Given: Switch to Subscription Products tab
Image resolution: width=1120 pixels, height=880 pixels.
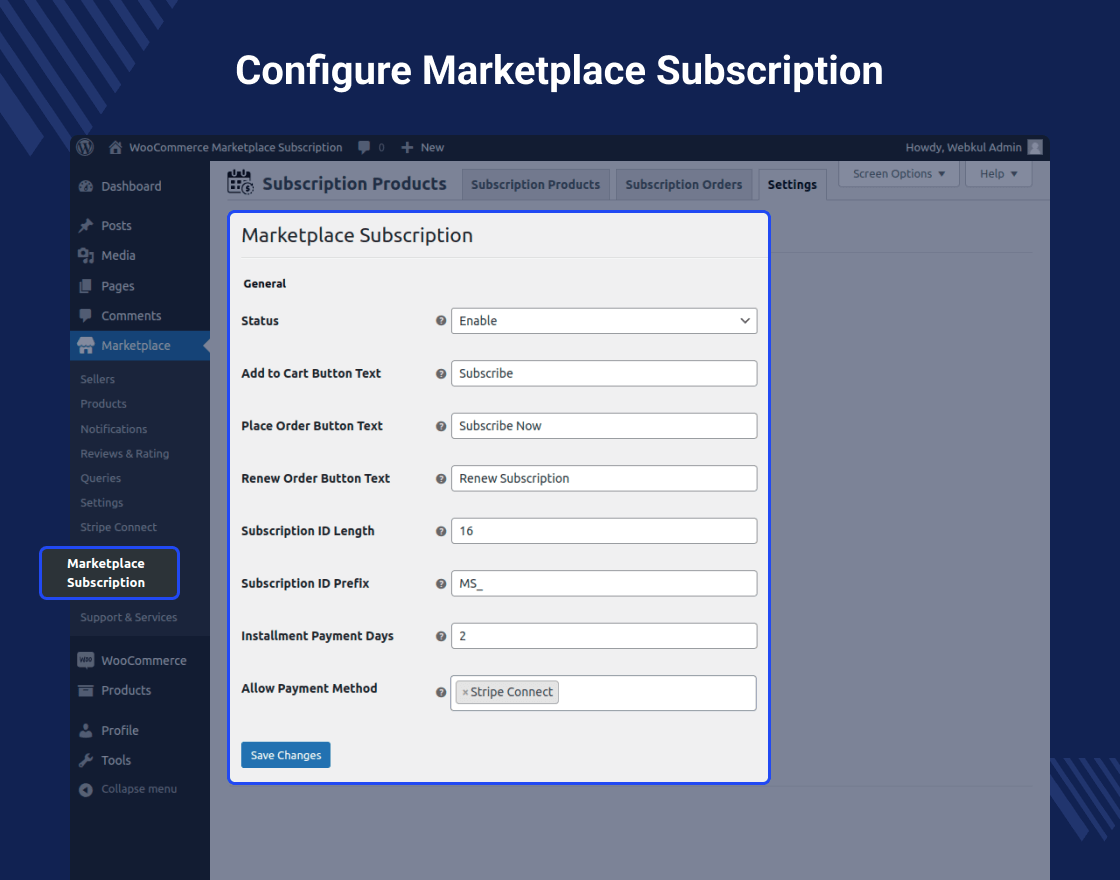Looking at the screenshot, I should coord(536,184).
